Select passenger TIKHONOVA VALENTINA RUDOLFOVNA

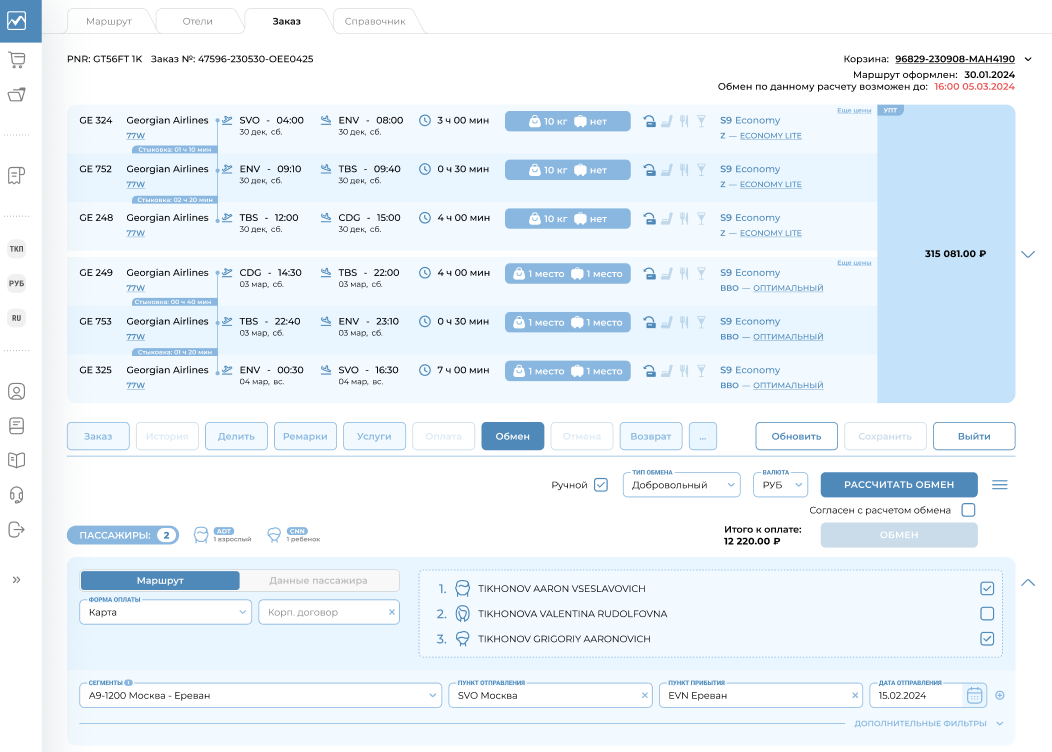(x=988, y=614)
